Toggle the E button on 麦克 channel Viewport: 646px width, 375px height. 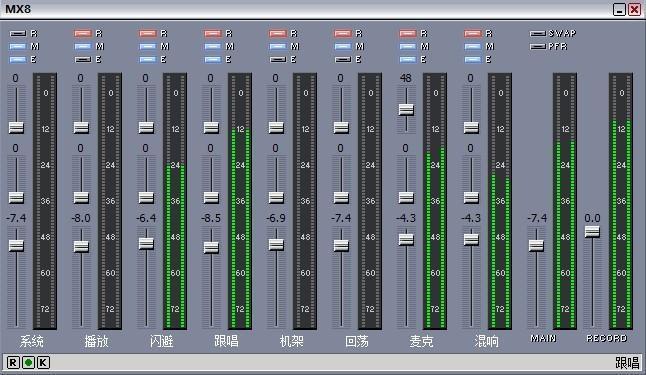408,60
